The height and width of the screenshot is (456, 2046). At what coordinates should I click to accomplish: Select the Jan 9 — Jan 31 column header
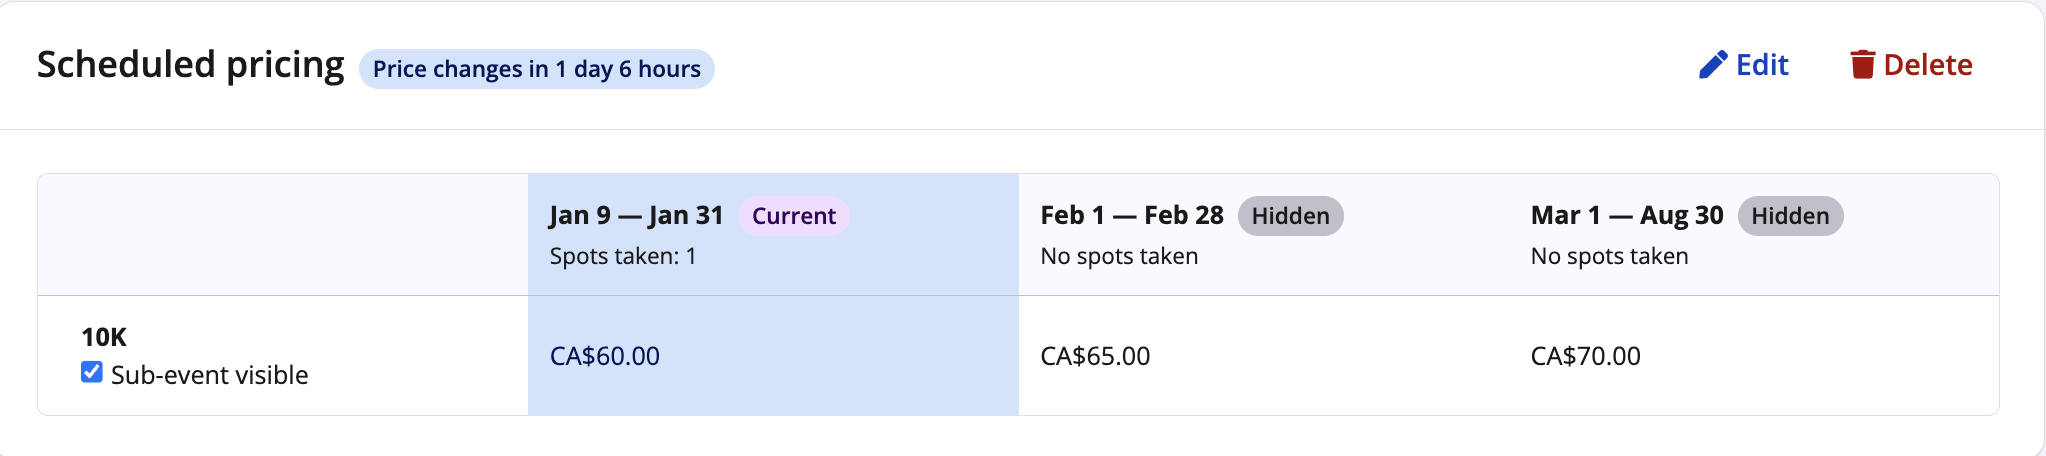(x=636, y=216)
